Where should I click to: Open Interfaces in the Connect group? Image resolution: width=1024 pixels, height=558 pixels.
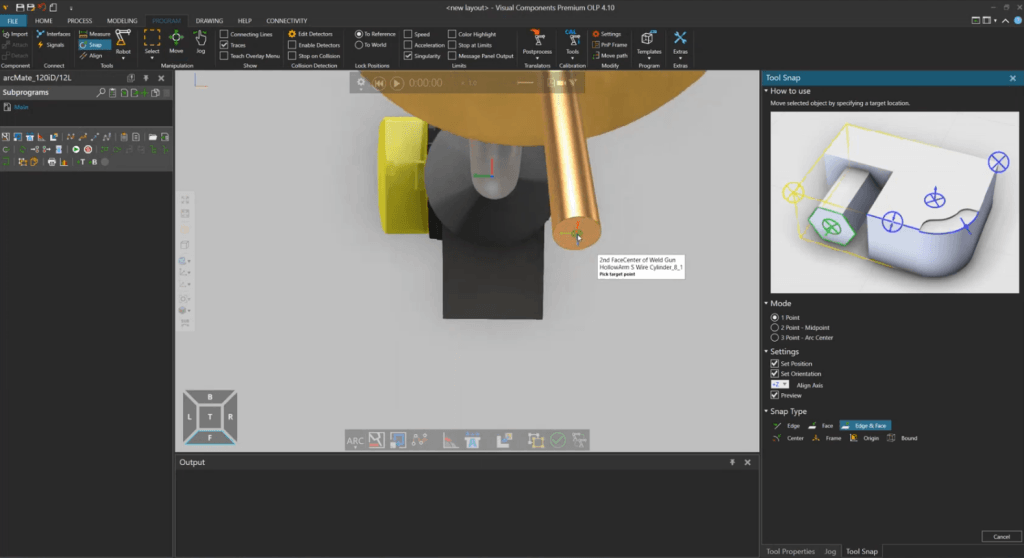point(54,34)
